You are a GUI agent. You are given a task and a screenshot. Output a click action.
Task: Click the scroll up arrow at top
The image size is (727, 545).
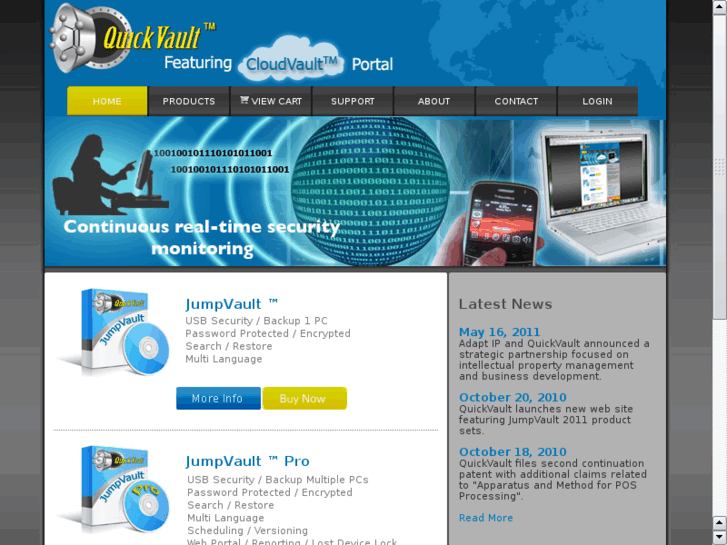pyautogui.click(x=720, y=7)
